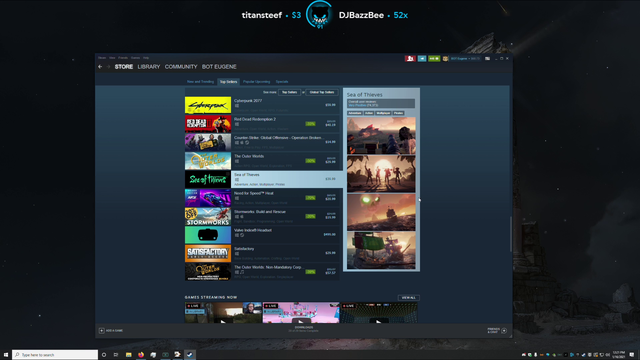This screenshot has width=640, height=360.
Task: Open Sea of Thieves logo thumbnail
Action: 208,179
